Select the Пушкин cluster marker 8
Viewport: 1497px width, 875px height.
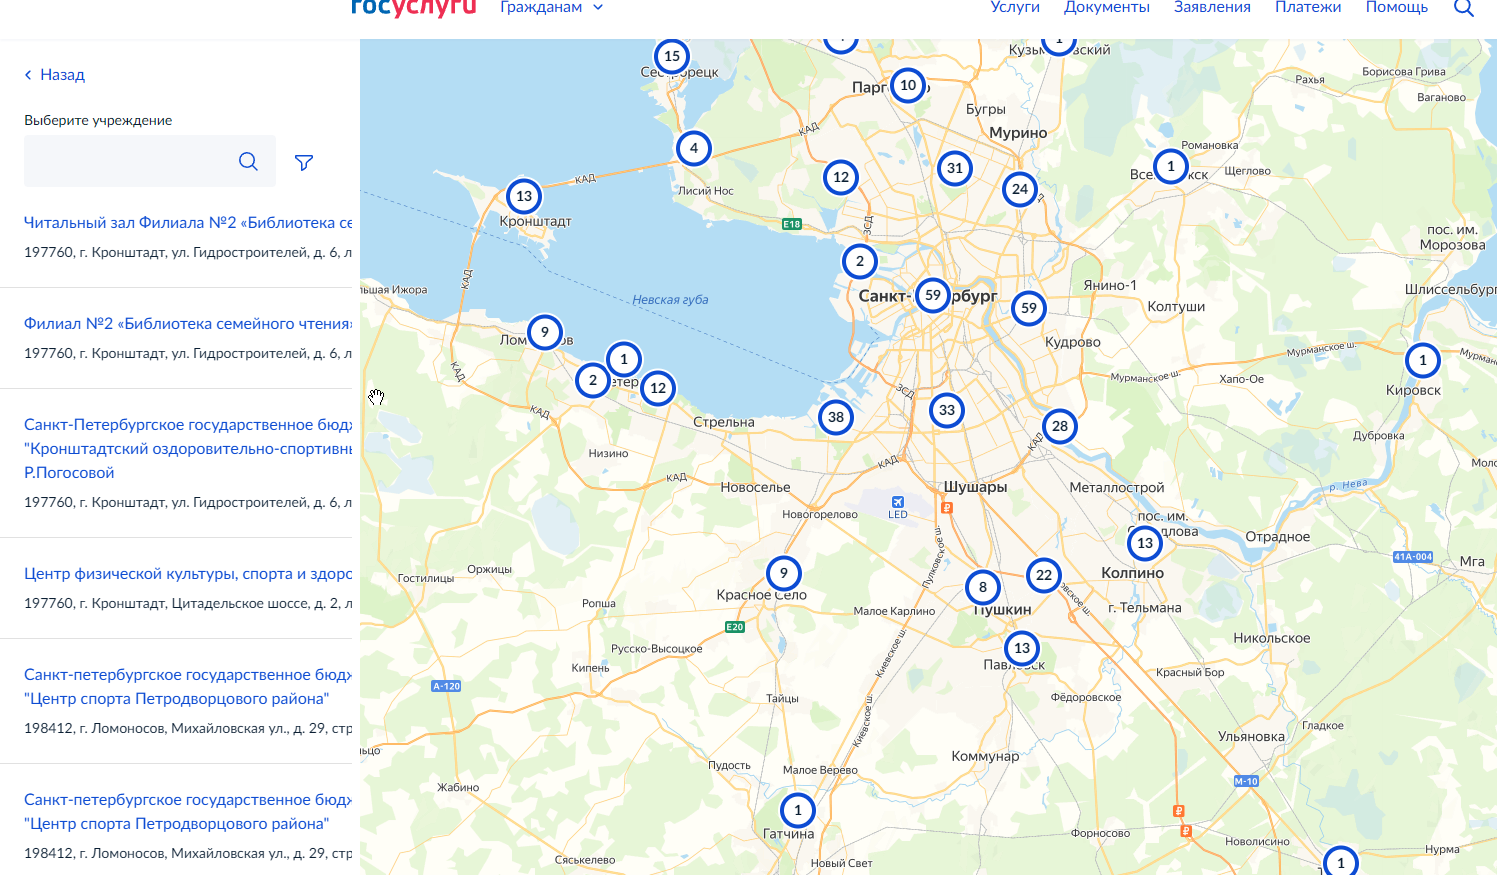[x=983, y=587]
